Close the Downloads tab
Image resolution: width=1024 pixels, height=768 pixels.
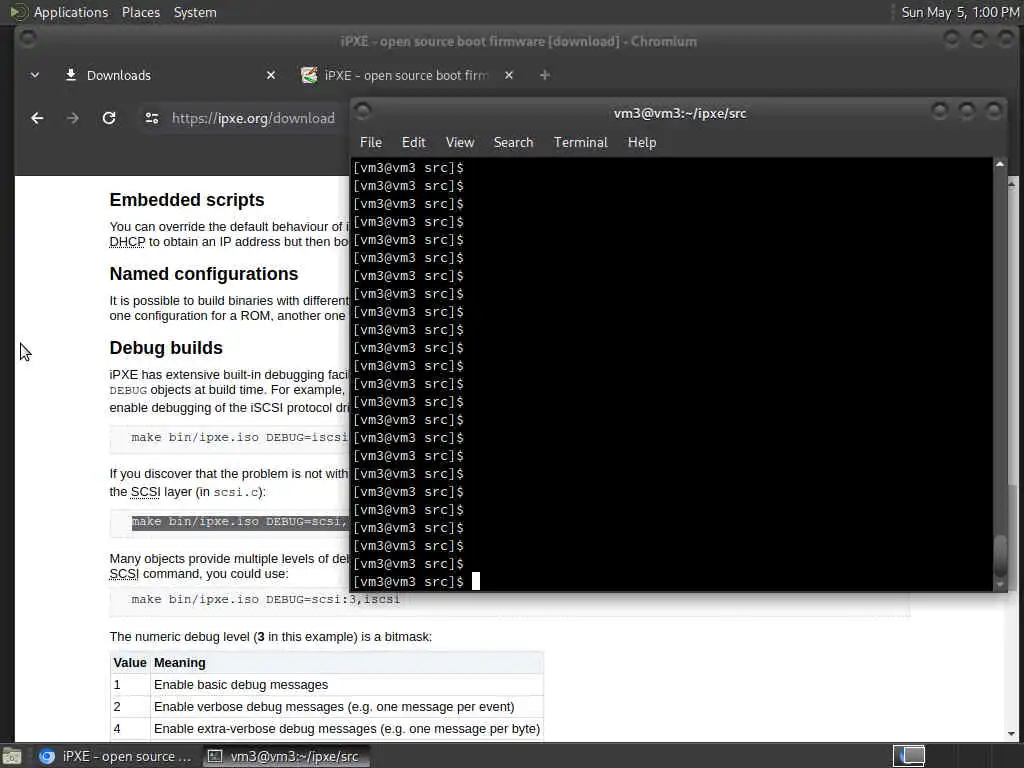click(271, 75)
